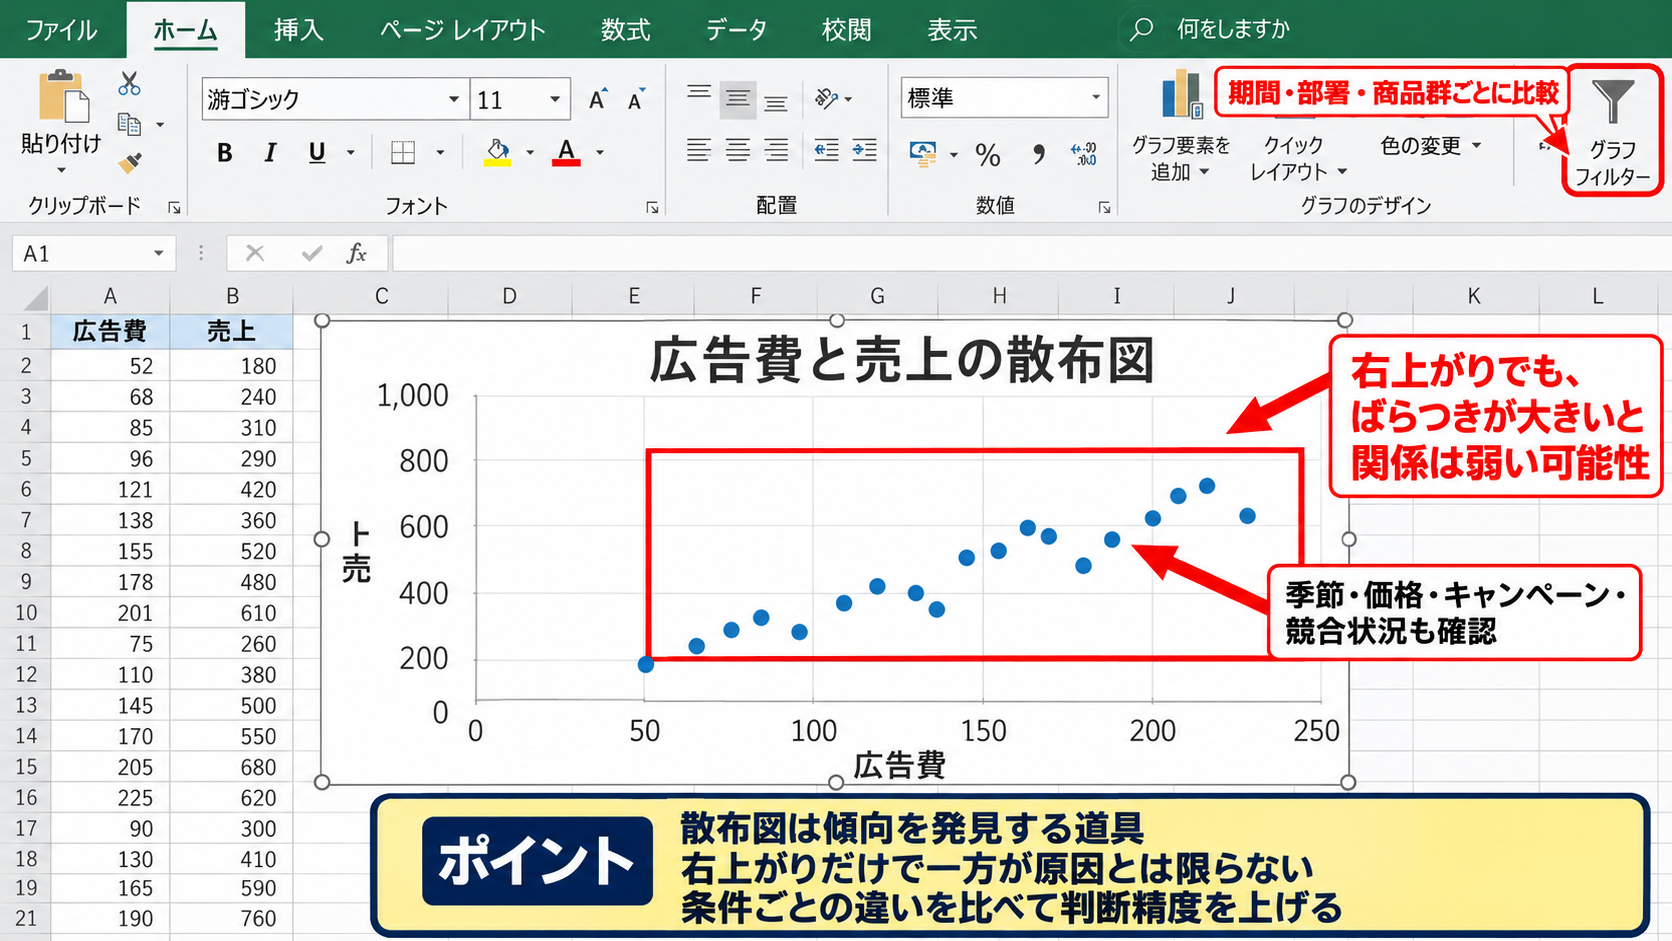The height and width of the screenshot is (941, 1672).
Task: Switch to the ページ レイアウト tab
Action: pos(463,30)
